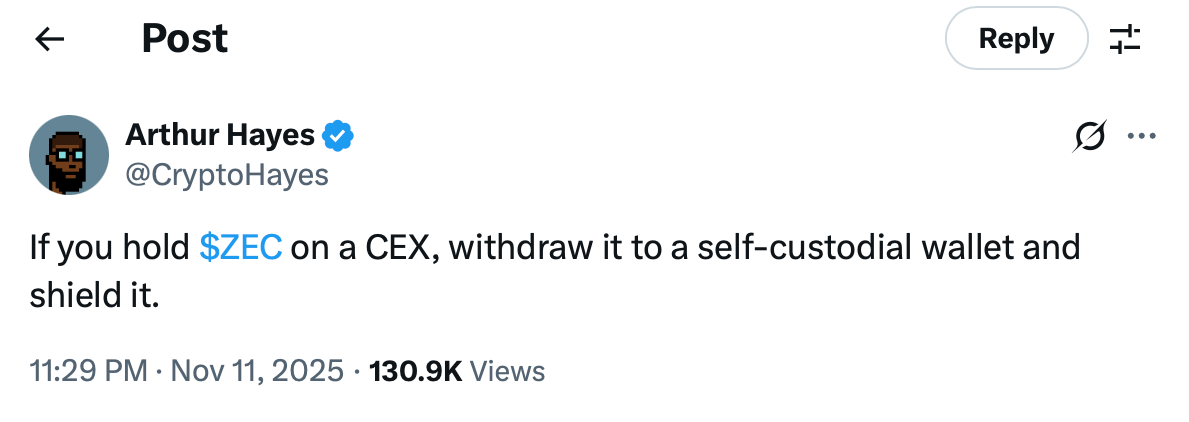
Task: Click the Nov 11, 2025 date
Action: (255, 372)
